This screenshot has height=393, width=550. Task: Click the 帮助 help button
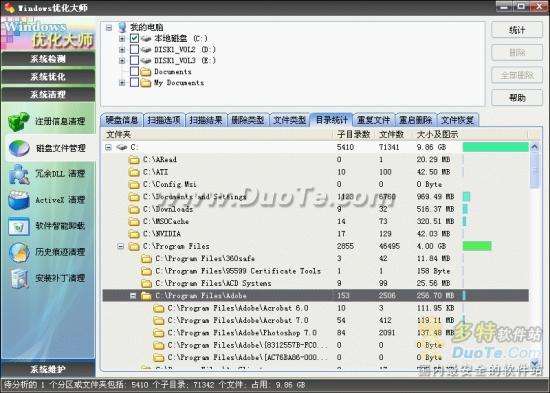click(517, 98)
